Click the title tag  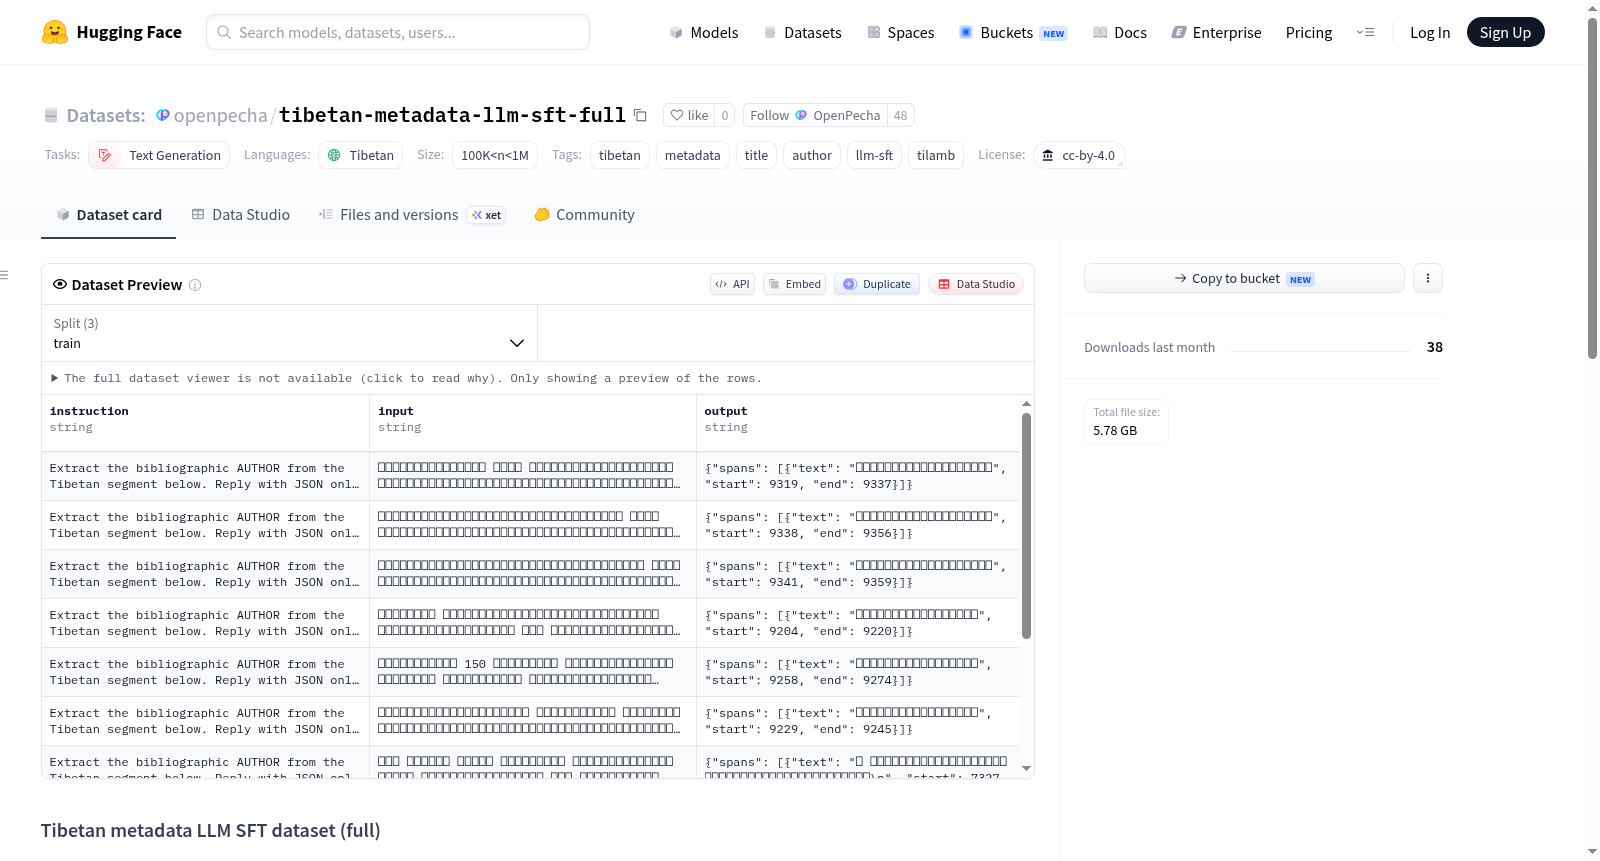click(757, 155)
